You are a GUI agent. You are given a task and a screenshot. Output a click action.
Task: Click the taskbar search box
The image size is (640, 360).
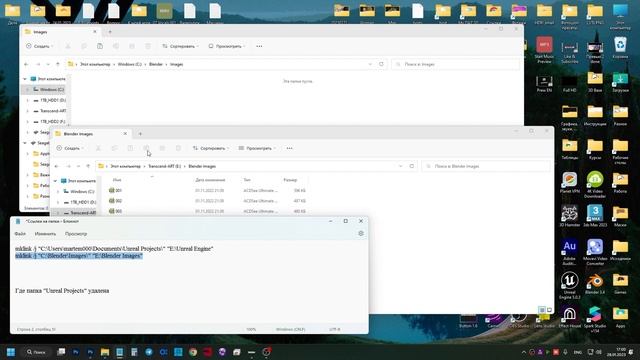(x=37, y=352)
